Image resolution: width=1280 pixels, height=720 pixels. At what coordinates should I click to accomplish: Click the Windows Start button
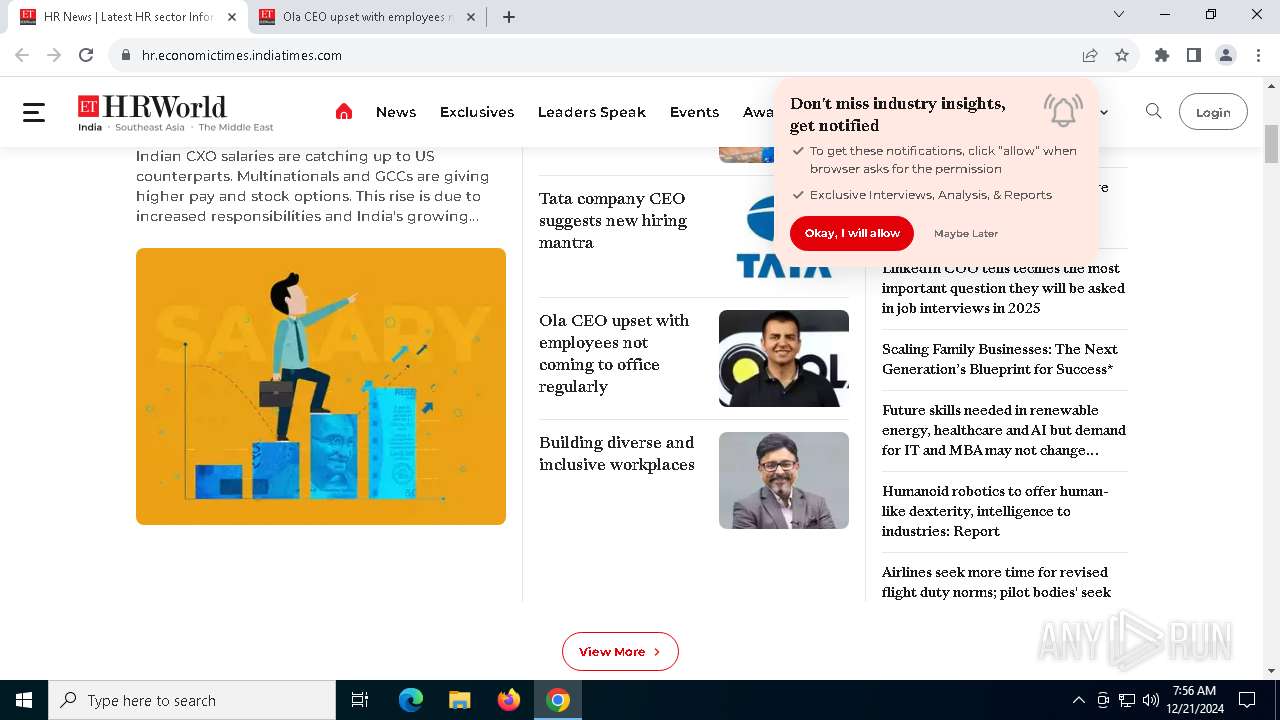click(24, 700)
